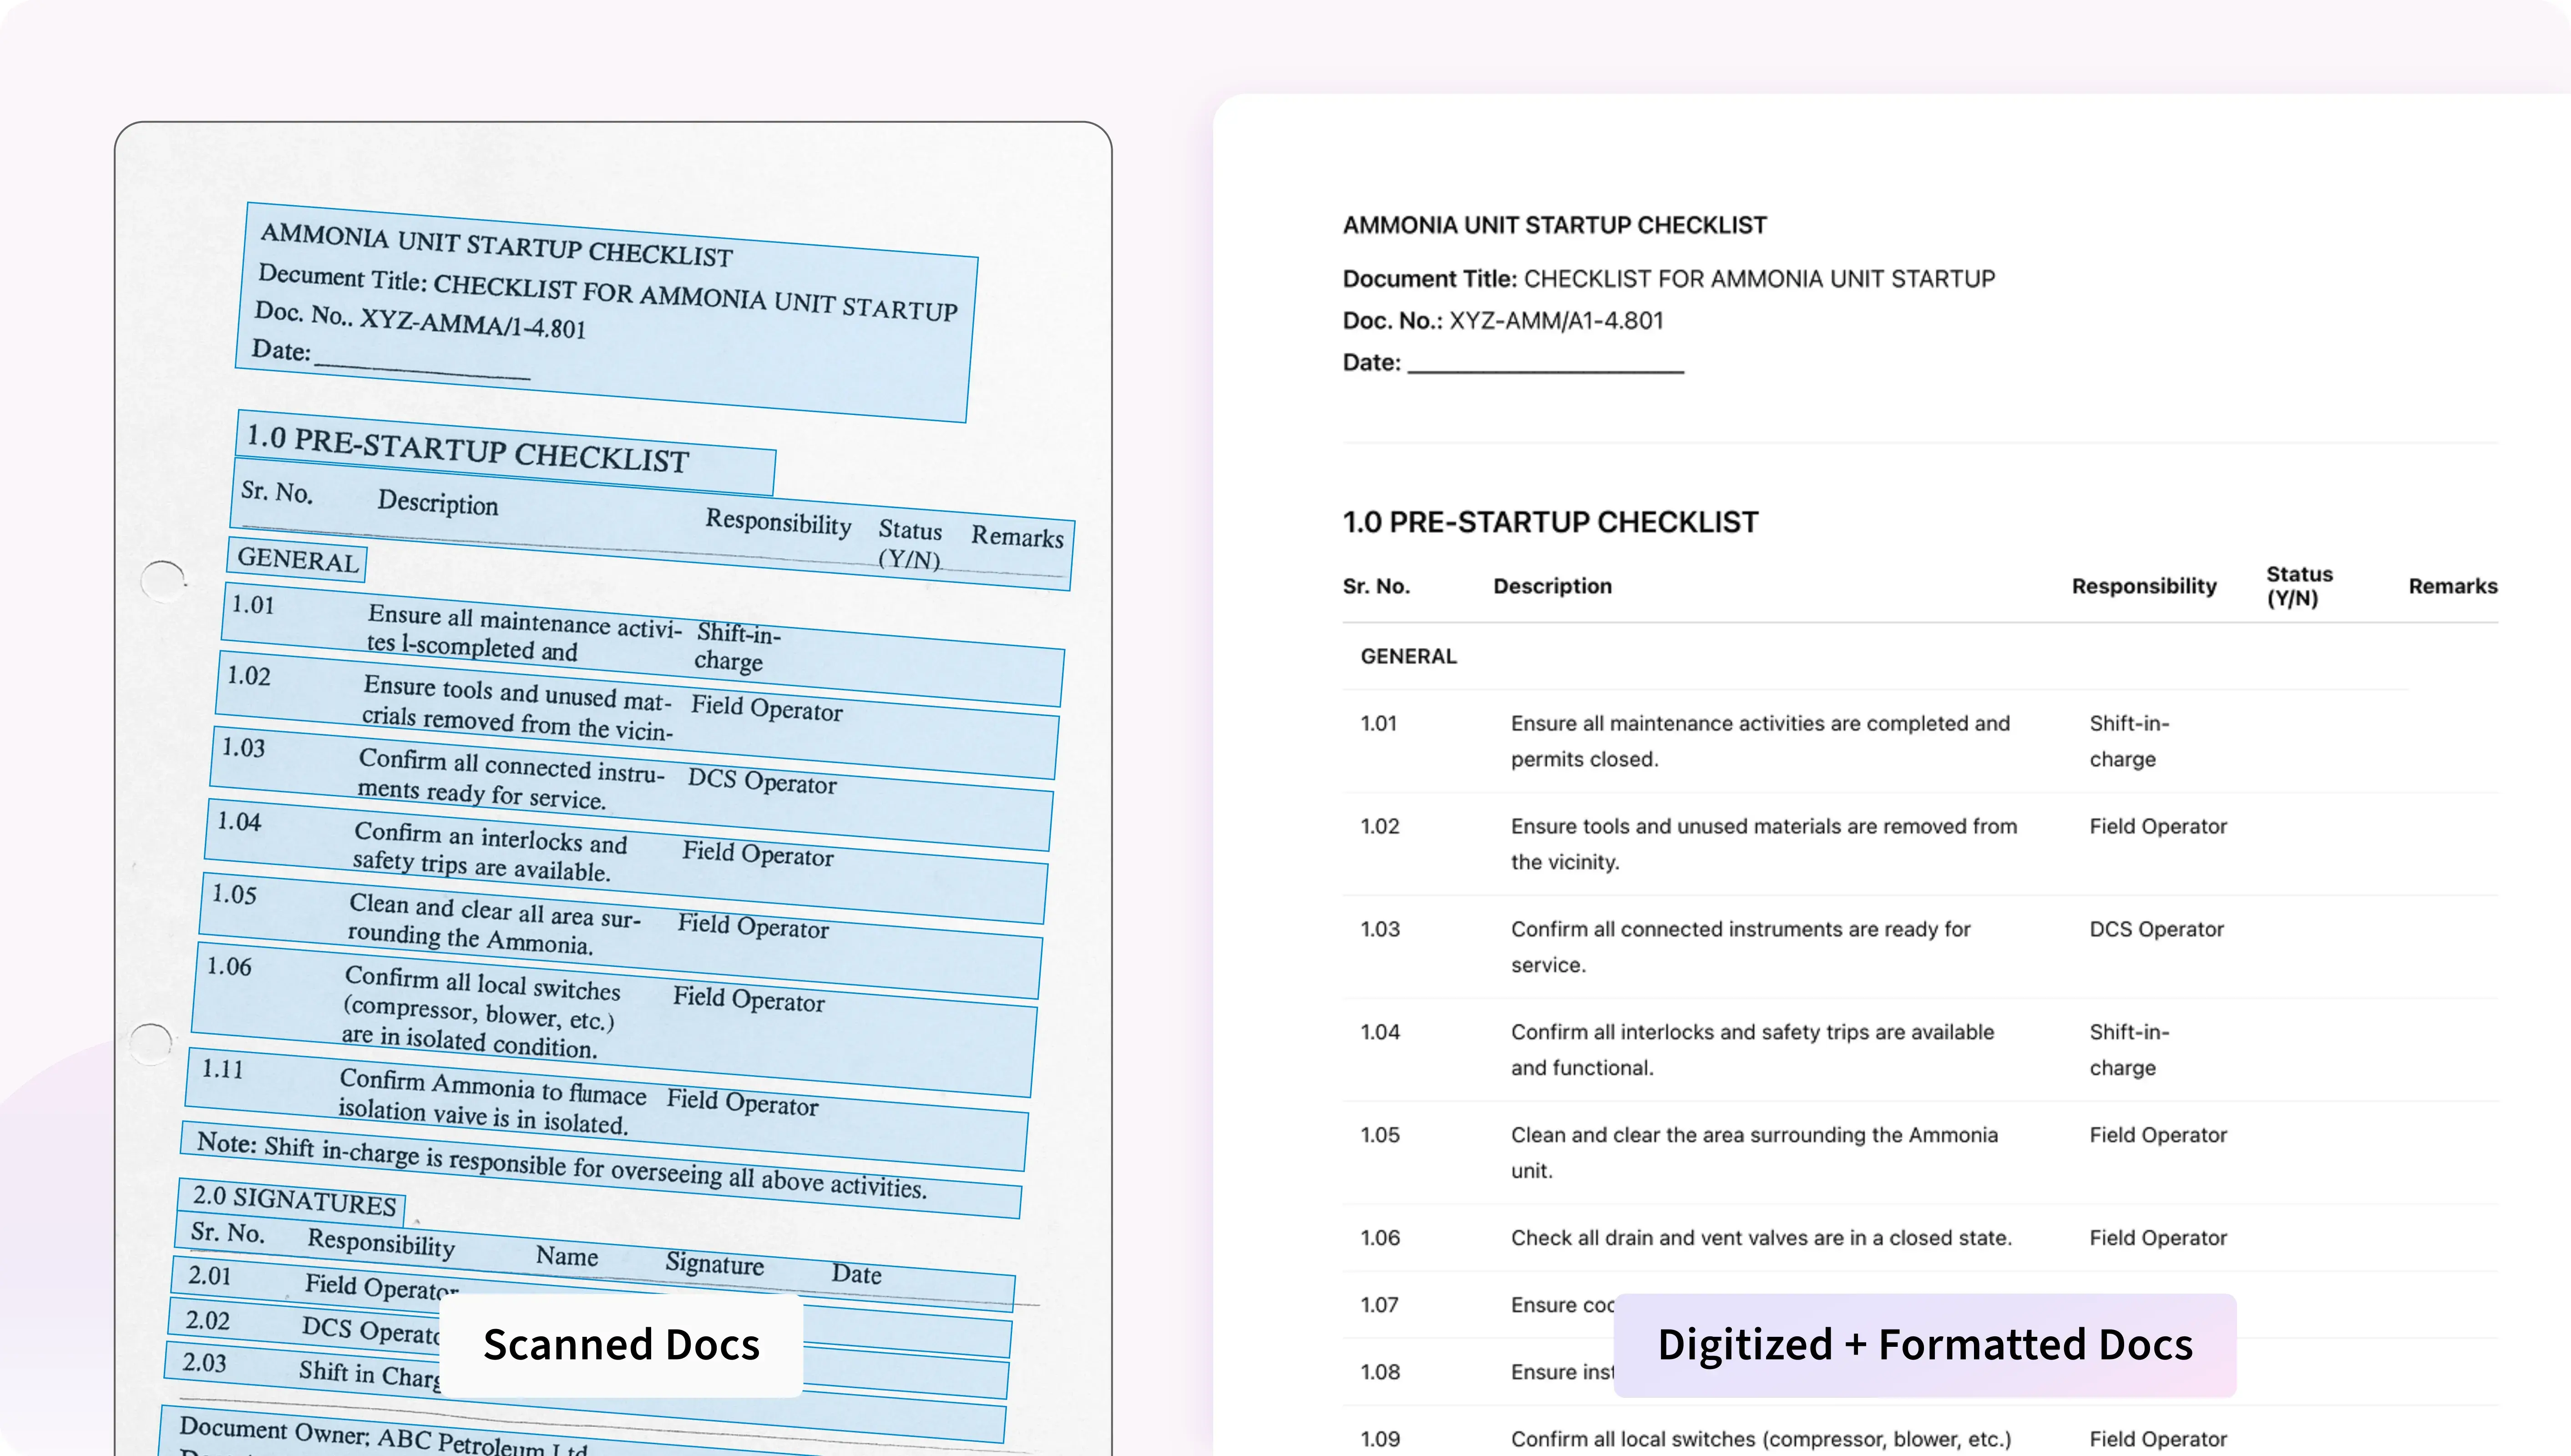
Task: Click the digitized 'AMMONIA UNIT STARTUP CHECKLIST' title
Action: click(x=1554, y=225)
